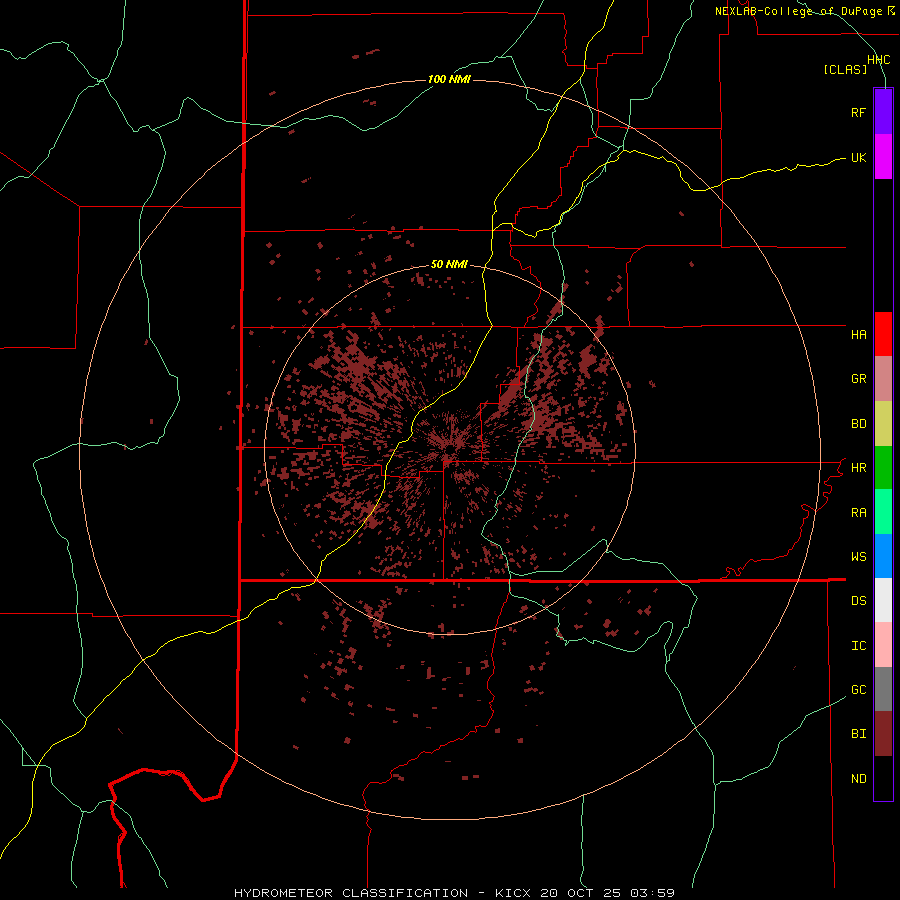Viewport: 900px width, 900px height.
Task: Select the BD yellow legend color block
Action: click(883, 424)
